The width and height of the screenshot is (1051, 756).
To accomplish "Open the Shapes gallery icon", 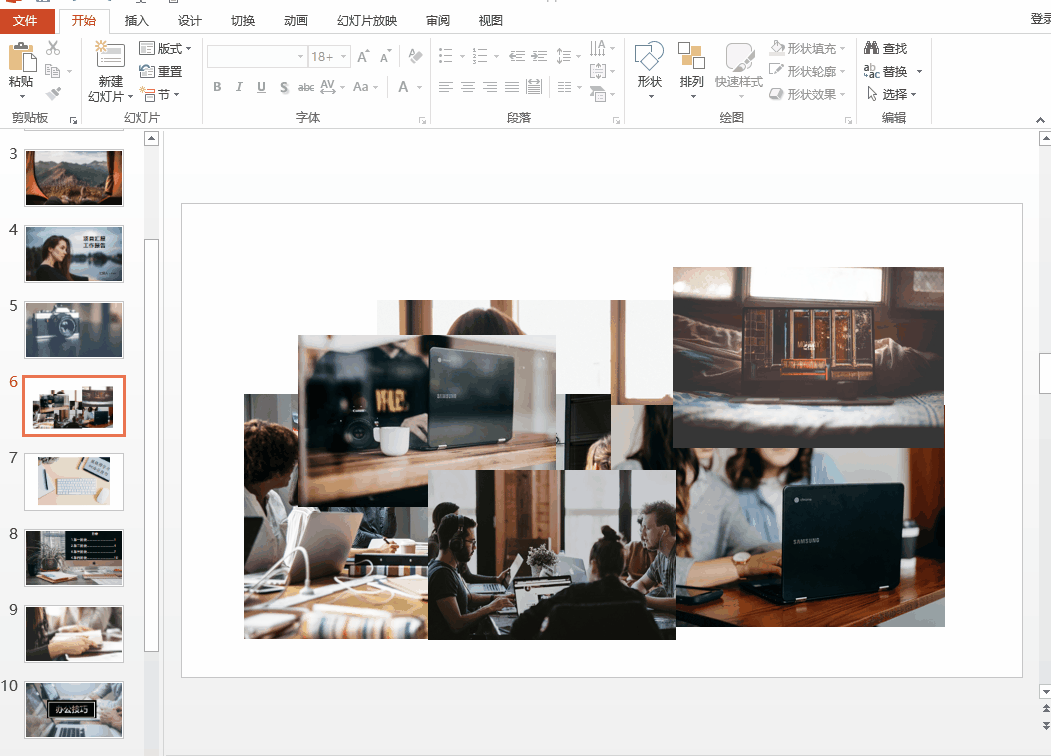I will [x=649, y=57].
